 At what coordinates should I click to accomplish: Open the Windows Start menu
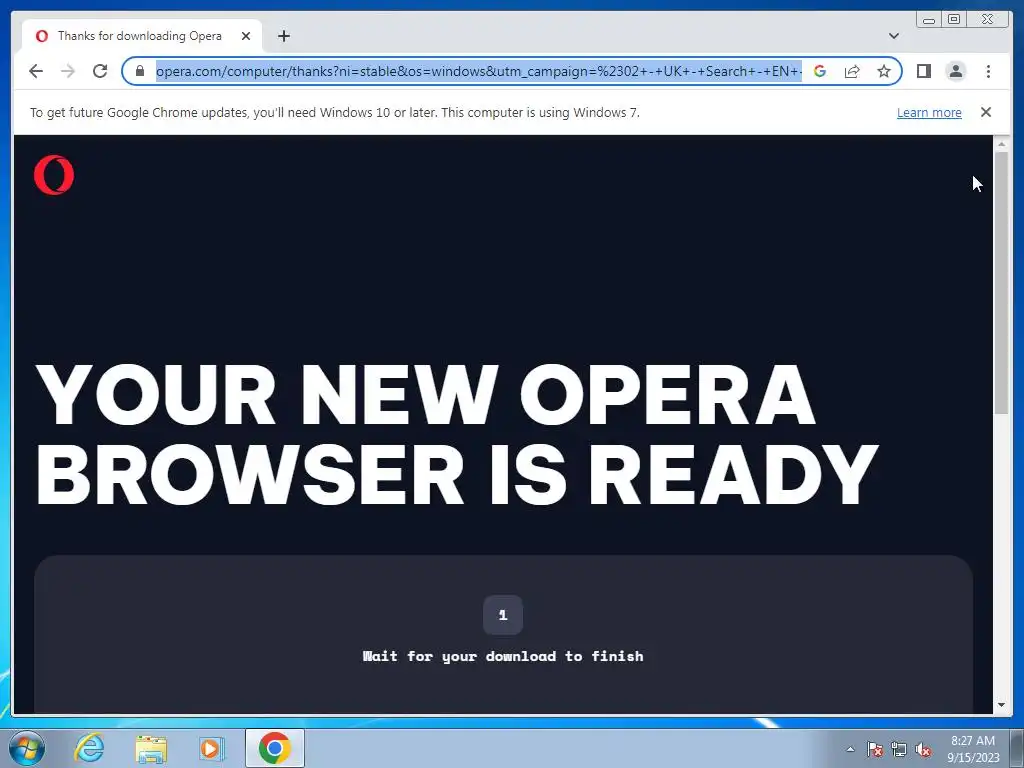pyautogui.click(x=27, y=748)
